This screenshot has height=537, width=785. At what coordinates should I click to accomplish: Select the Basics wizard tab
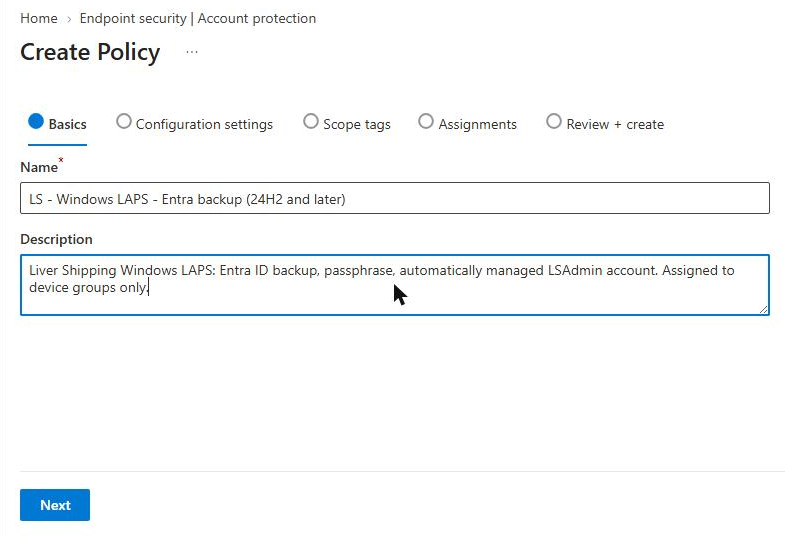click(58, 124)
